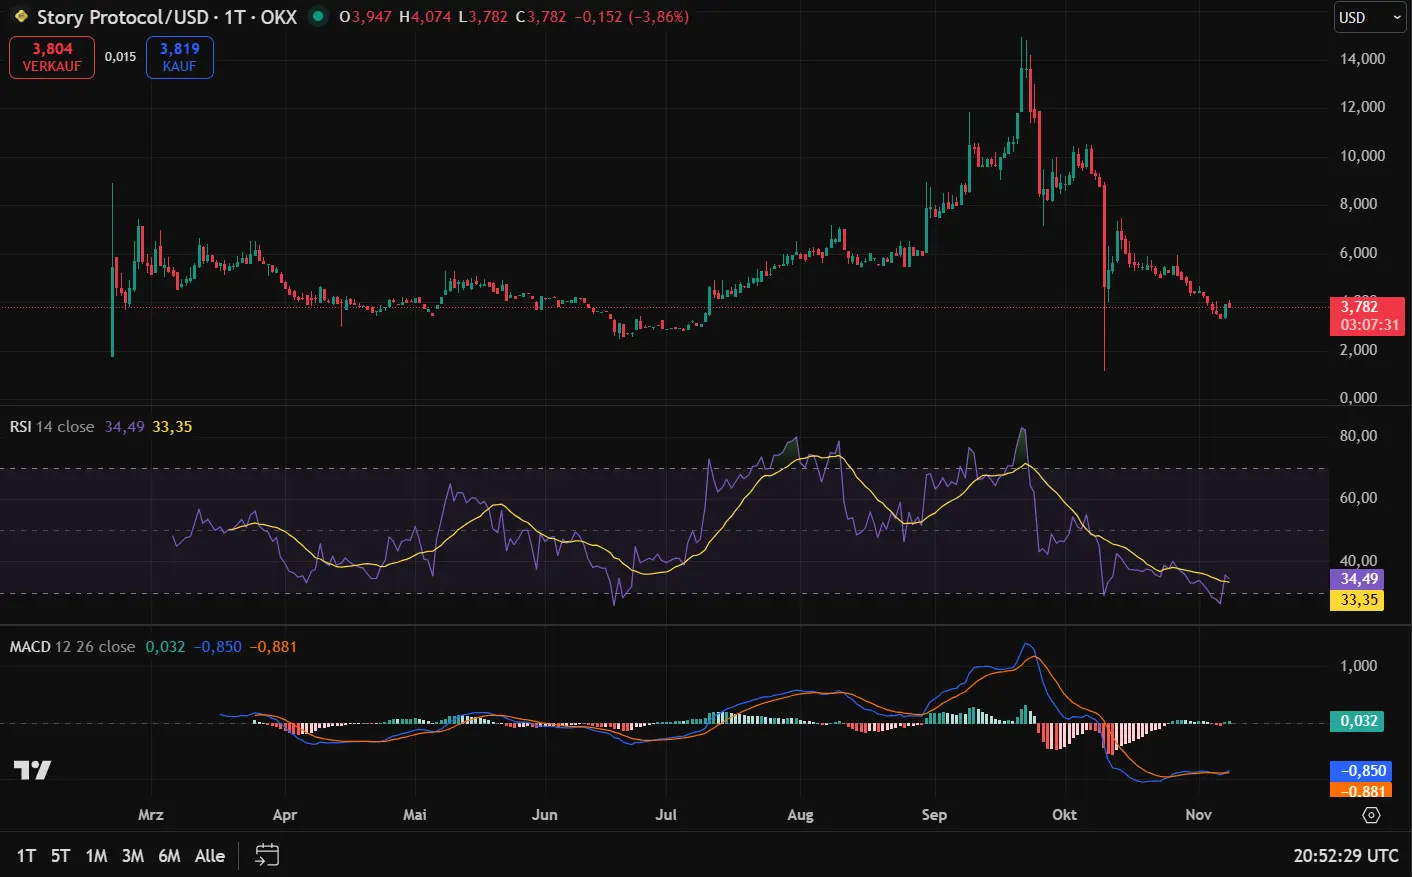
Task: Toggle the MACD indicator visibility via its title
Action: (28, 646)
